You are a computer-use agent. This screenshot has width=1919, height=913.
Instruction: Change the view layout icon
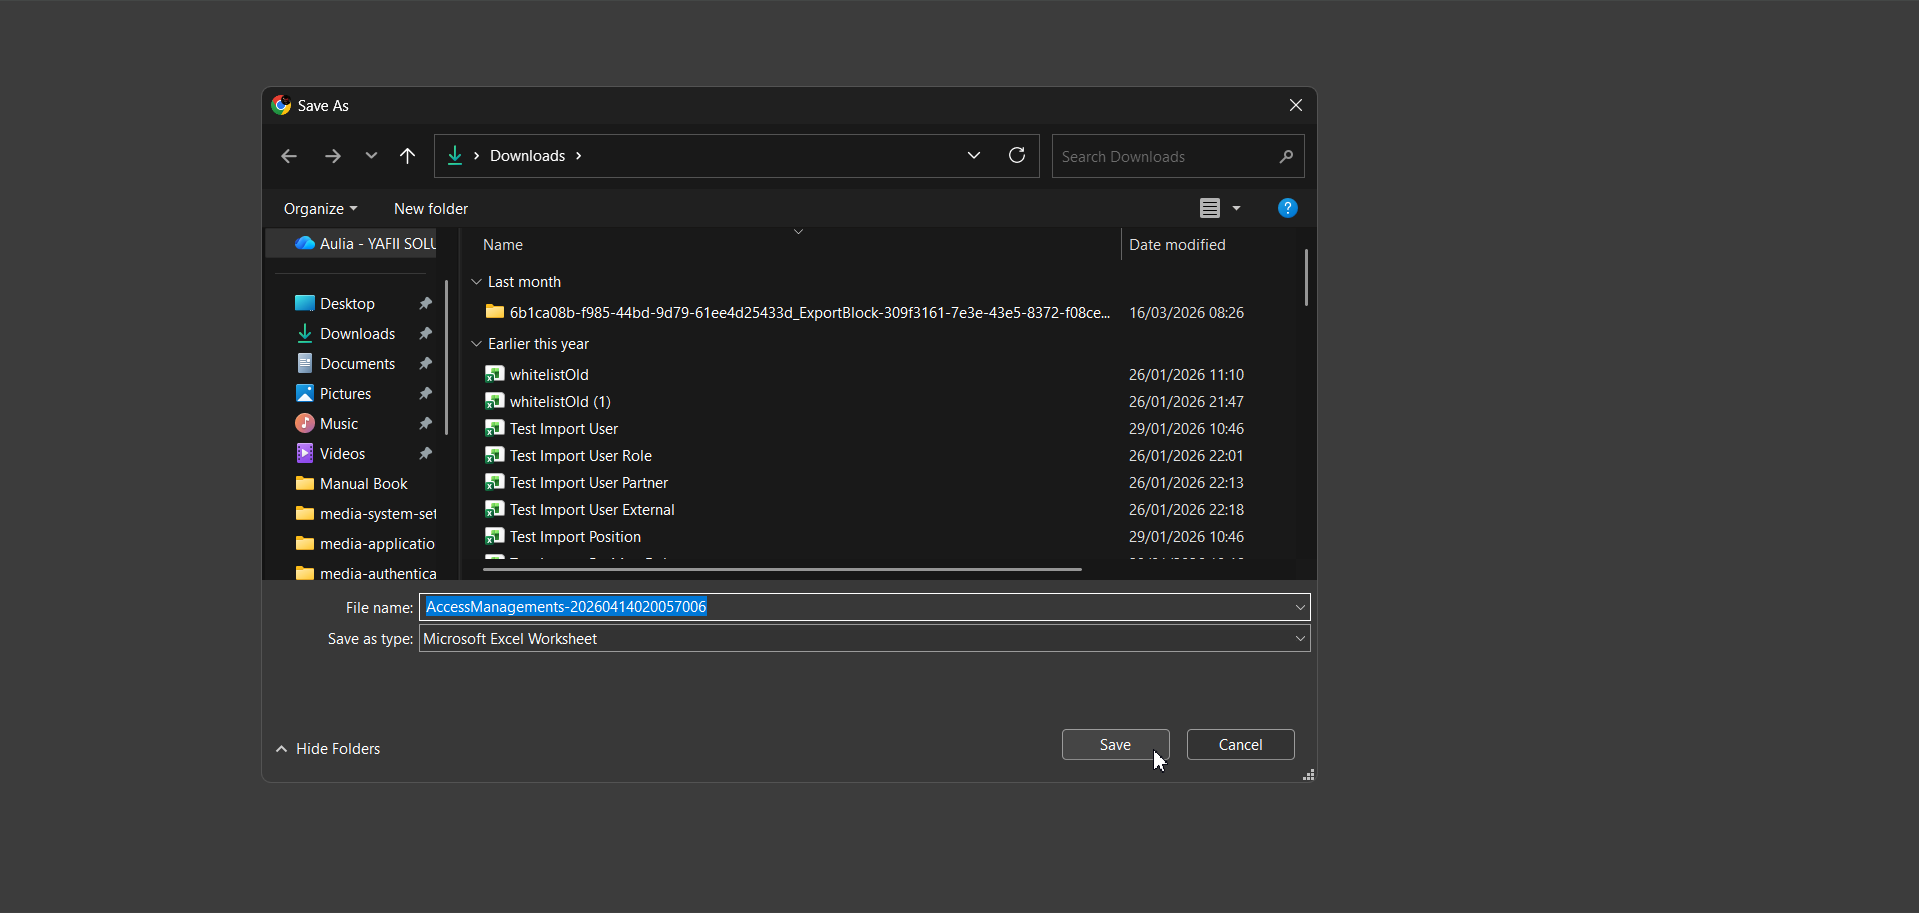pos(1210,208)
